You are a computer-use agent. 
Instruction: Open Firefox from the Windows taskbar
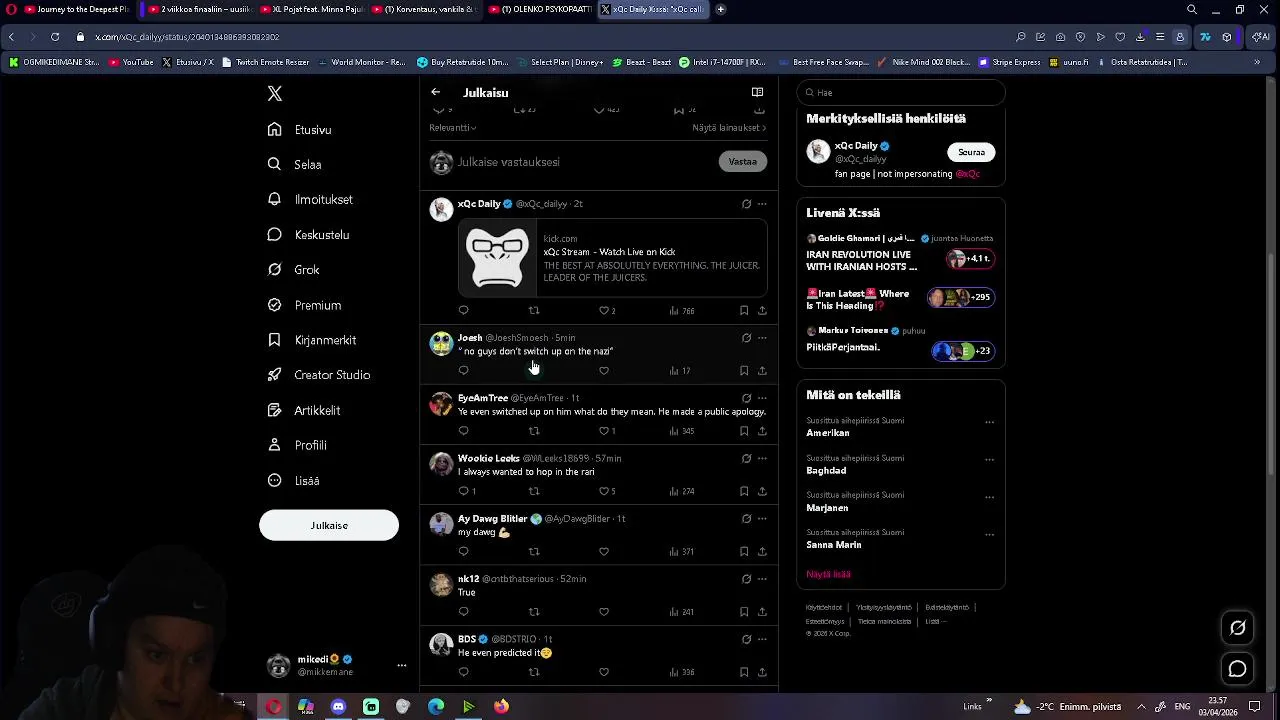click(501, 707)
